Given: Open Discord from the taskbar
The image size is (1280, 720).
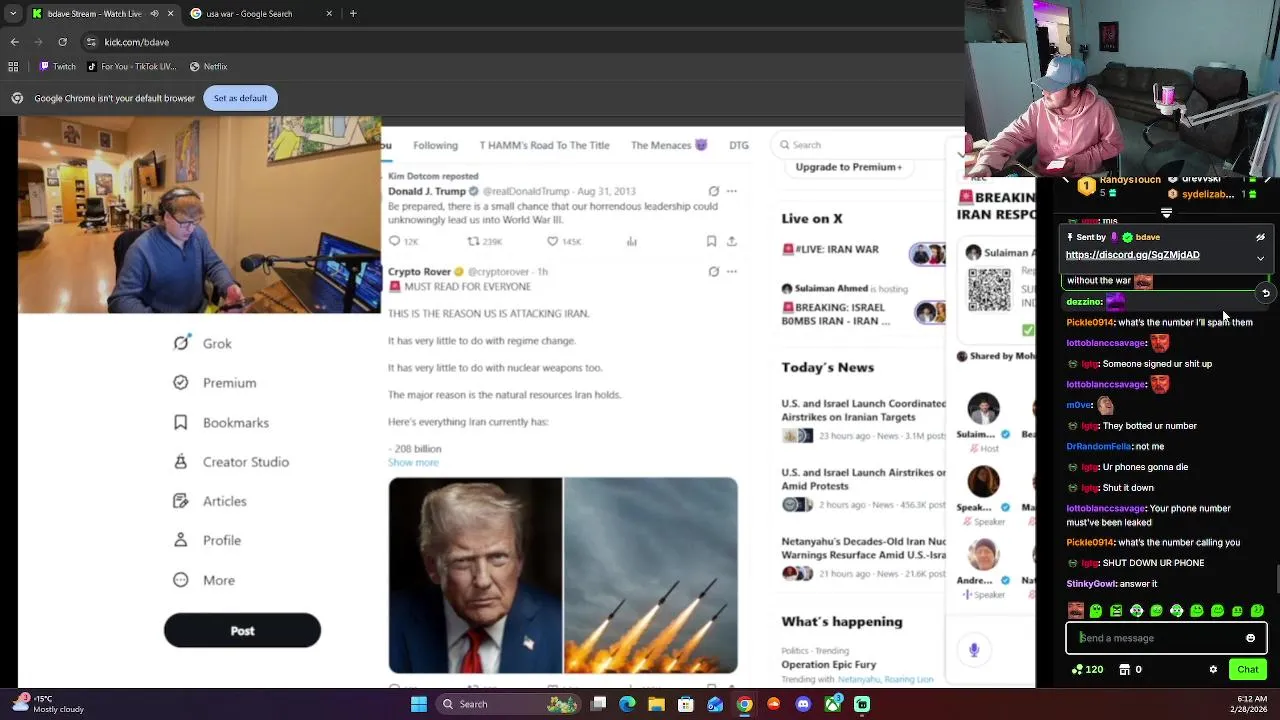Looking at the screenshot, I should click(x=803, y=704).
